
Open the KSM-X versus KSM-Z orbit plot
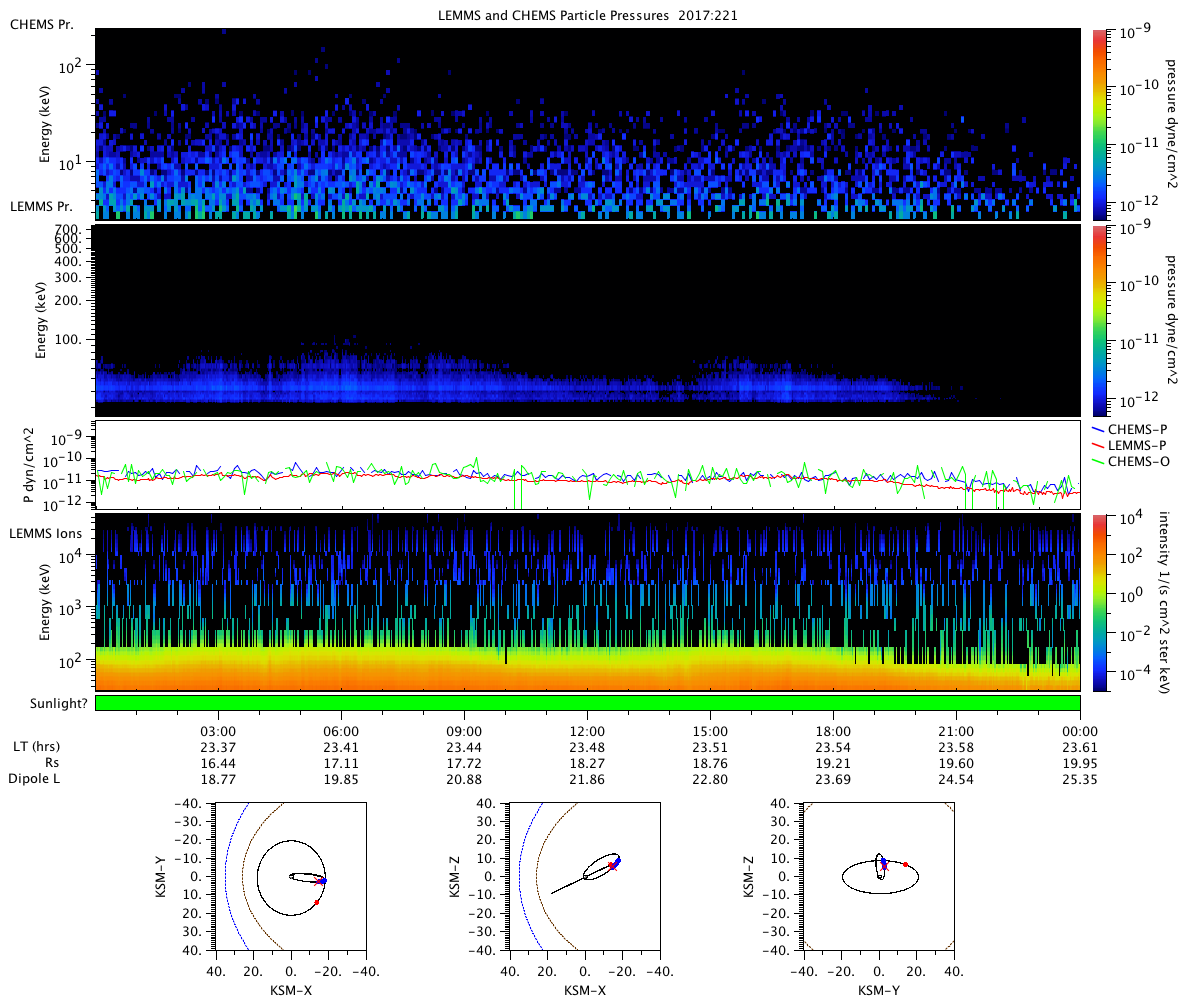pyautogui.click(x=584, y=876)
